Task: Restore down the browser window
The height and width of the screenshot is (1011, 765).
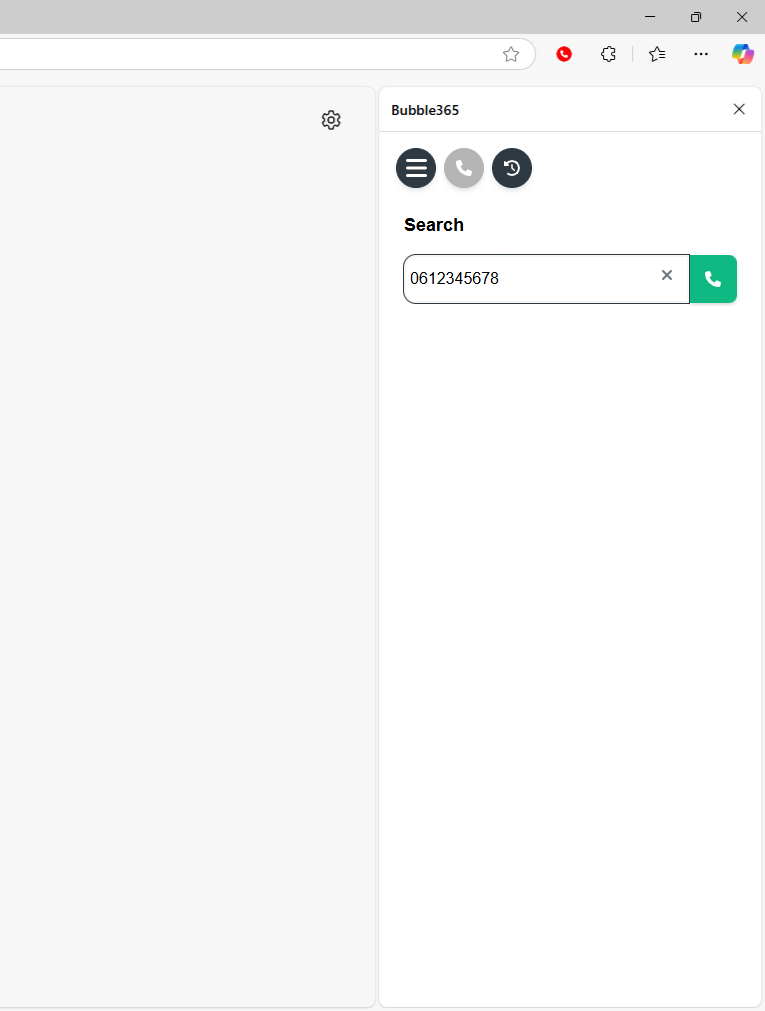Action: click(696, 17)
